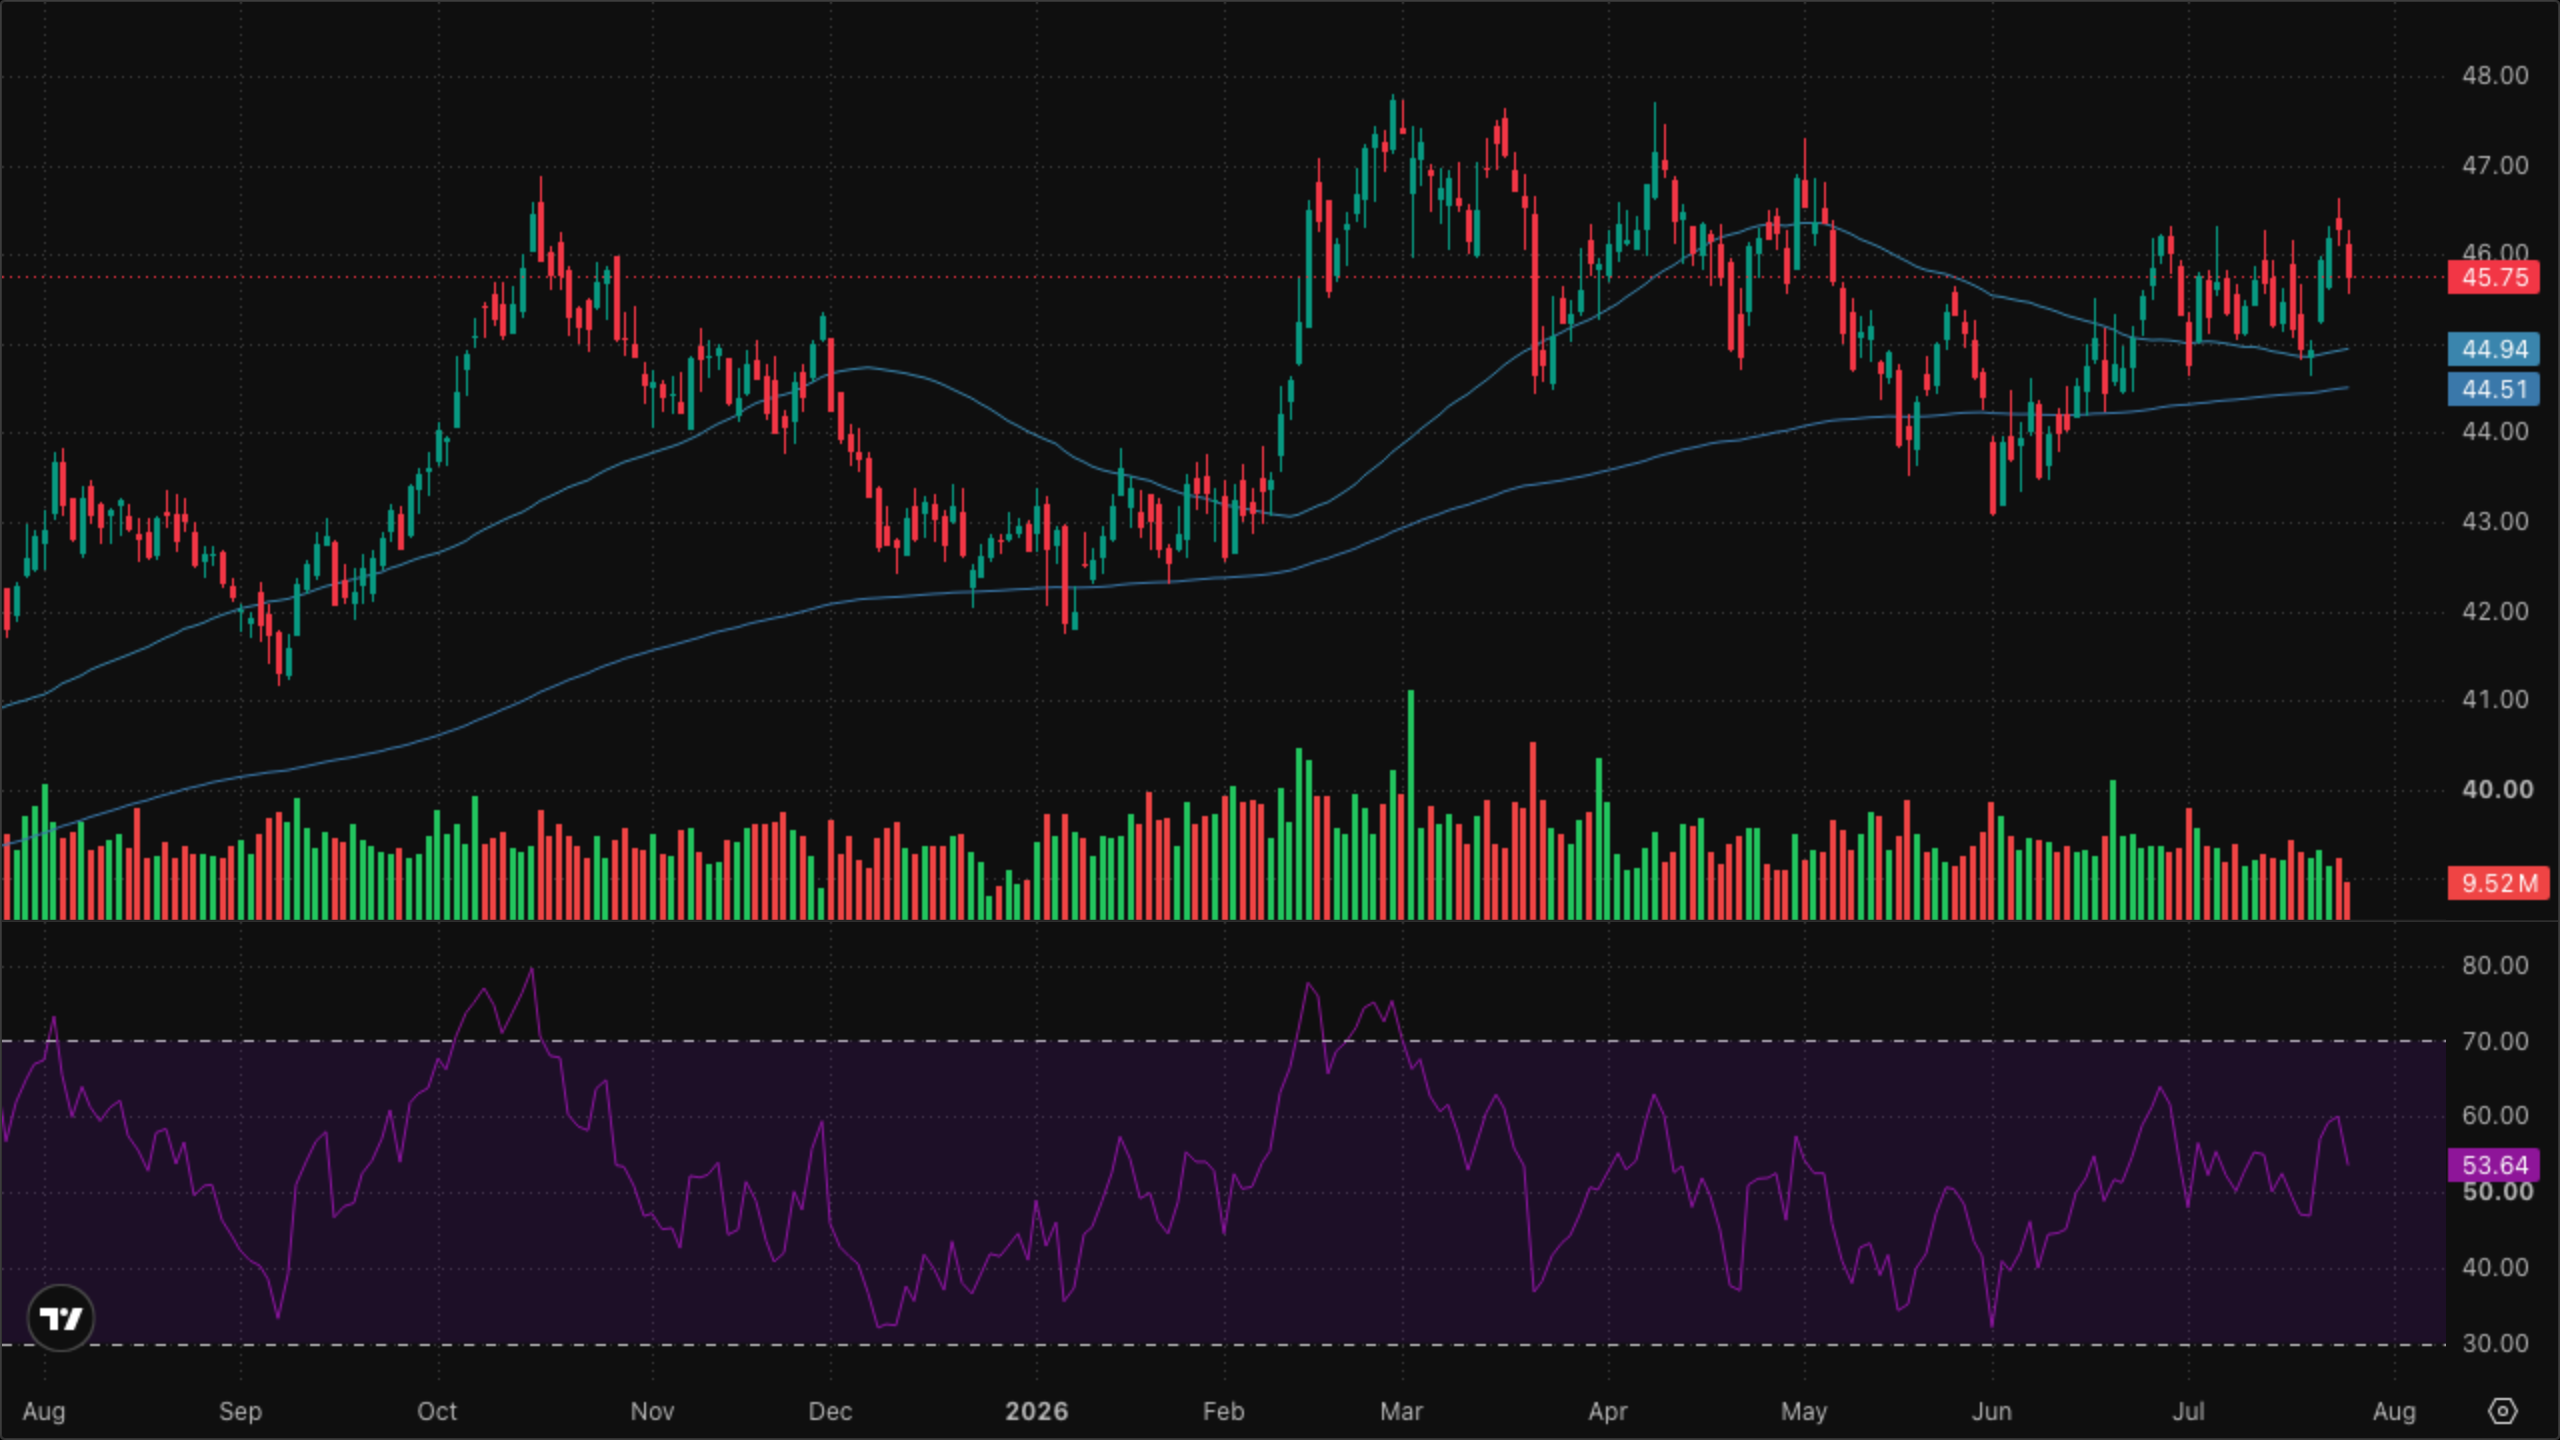
Task: Click the 48.00 level on price scale
Action: 2494,76
